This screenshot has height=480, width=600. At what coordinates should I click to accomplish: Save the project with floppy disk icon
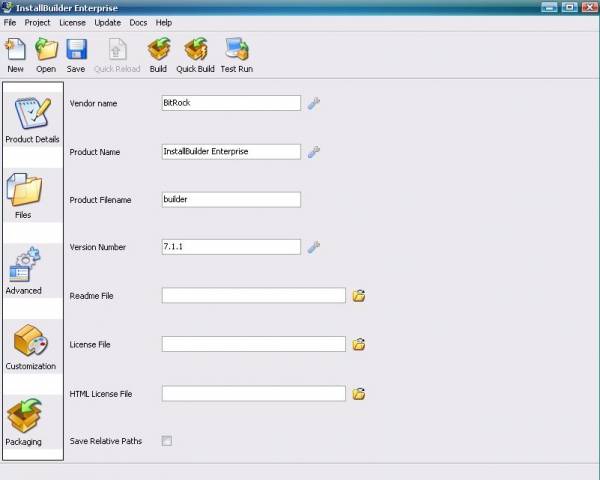[76, 55]
